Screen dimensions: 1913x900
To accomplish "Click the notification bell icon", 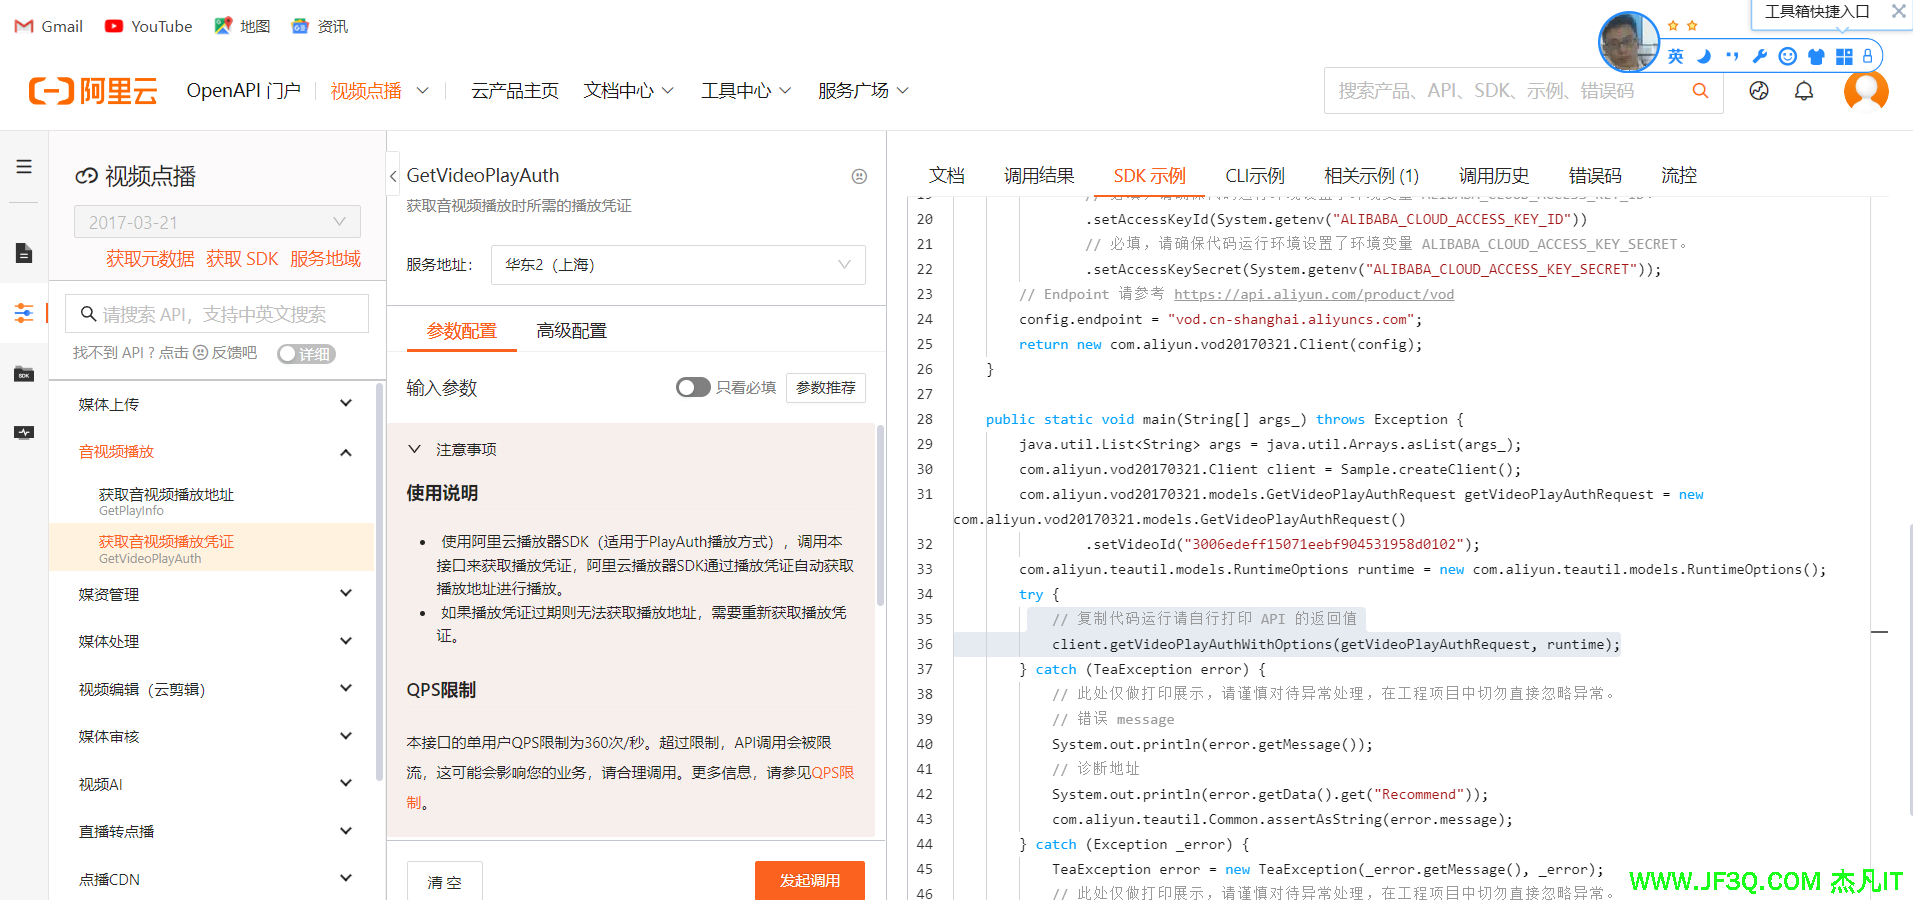I will pyautogui.click(x=1803, y=91).
